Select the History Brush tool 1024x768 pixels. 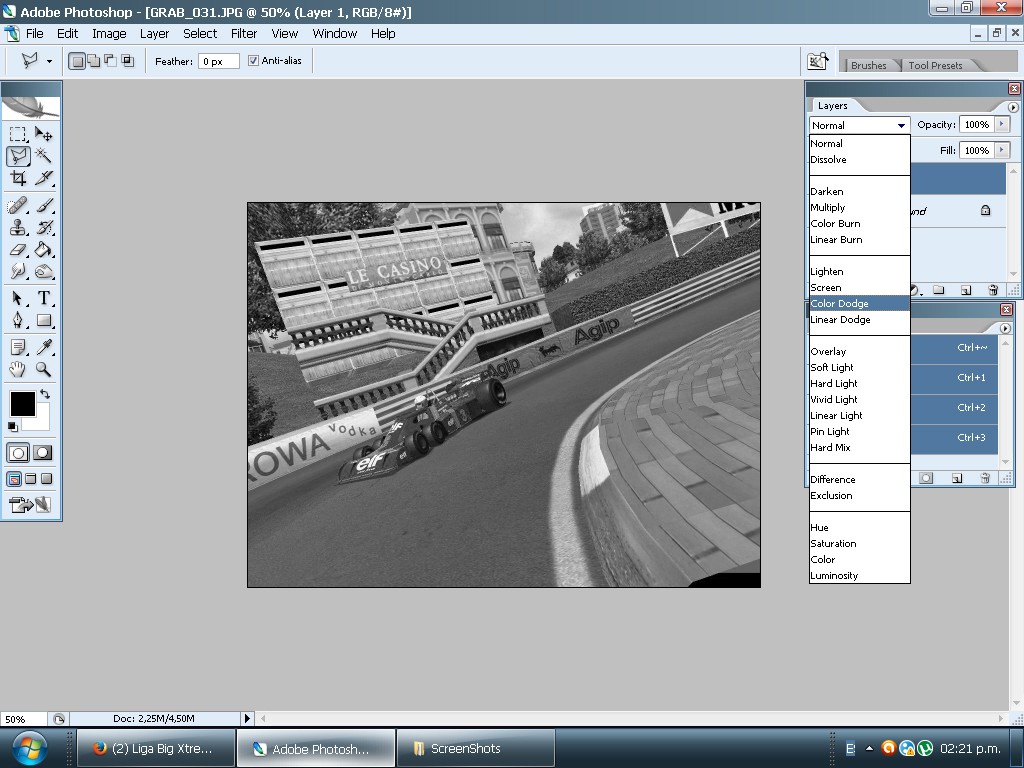44,227
